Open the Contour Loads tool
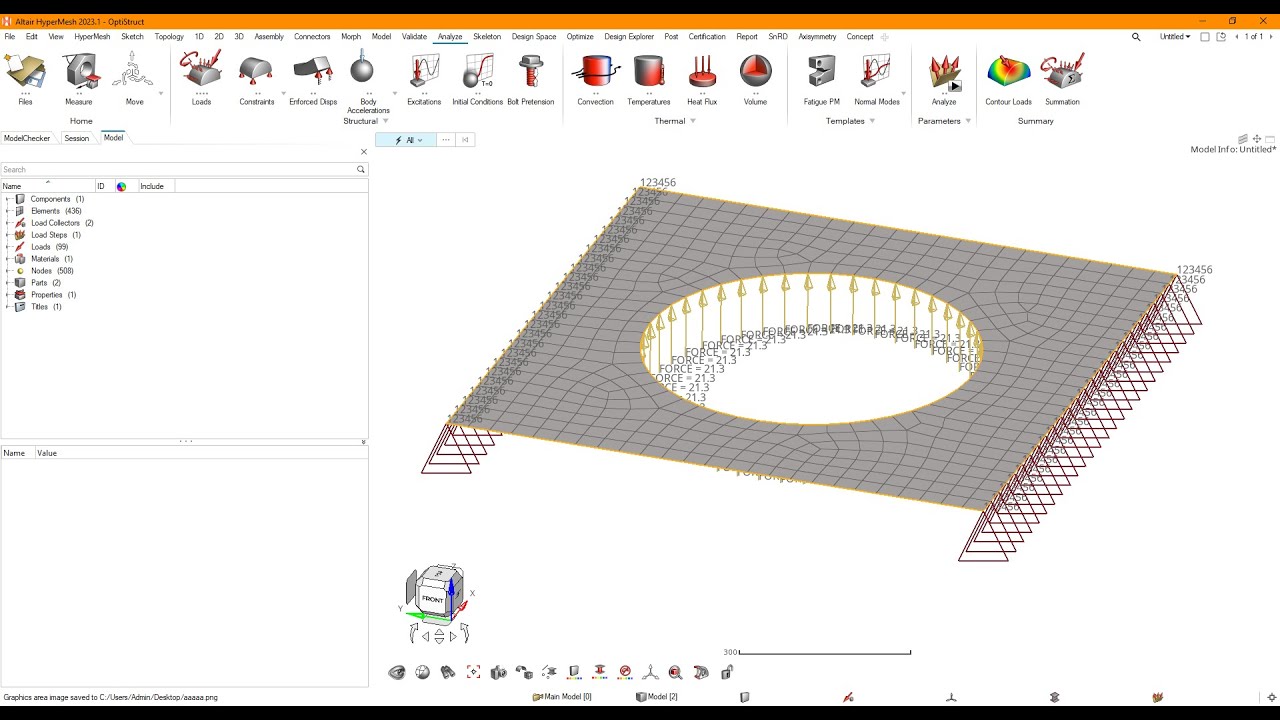The height and width of the screenshot is (720, 1280). pos(1008,79)
